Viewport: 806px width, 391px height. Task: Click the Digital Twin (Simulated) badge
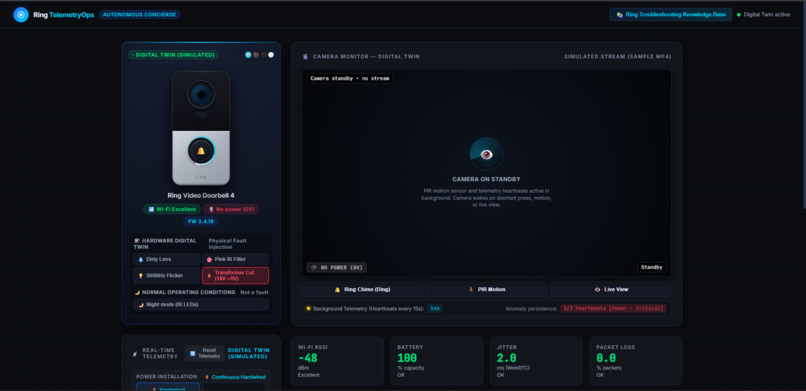(174, 54)
